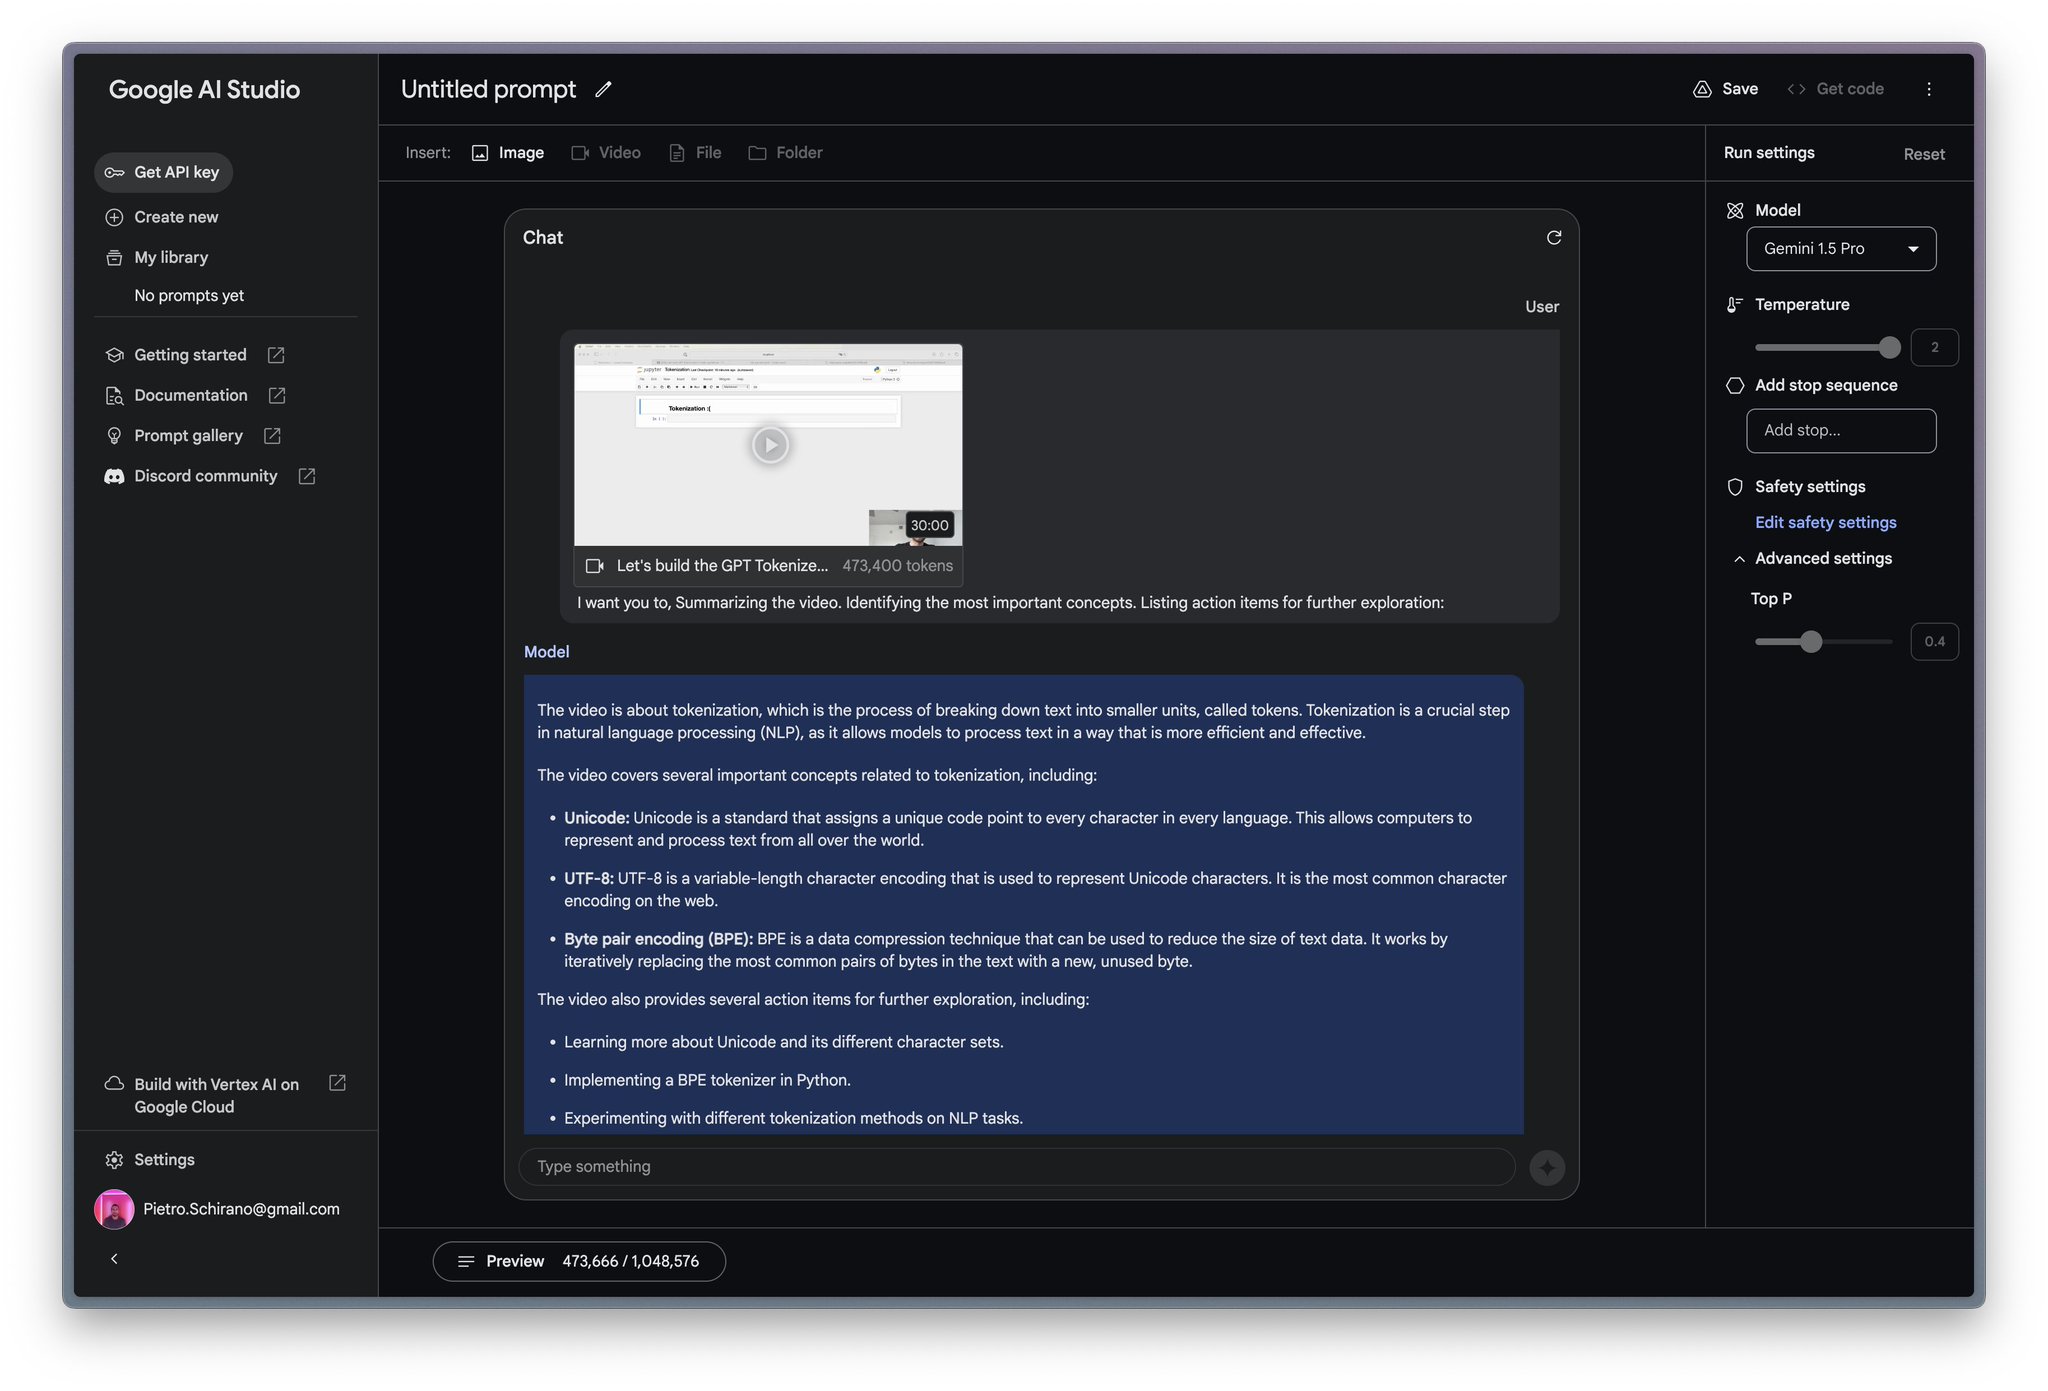The width and height of the screenshot is (2048, 1391).
Task: Click the Temperature thermometer icon
Action: click(x=1735, y=304)
